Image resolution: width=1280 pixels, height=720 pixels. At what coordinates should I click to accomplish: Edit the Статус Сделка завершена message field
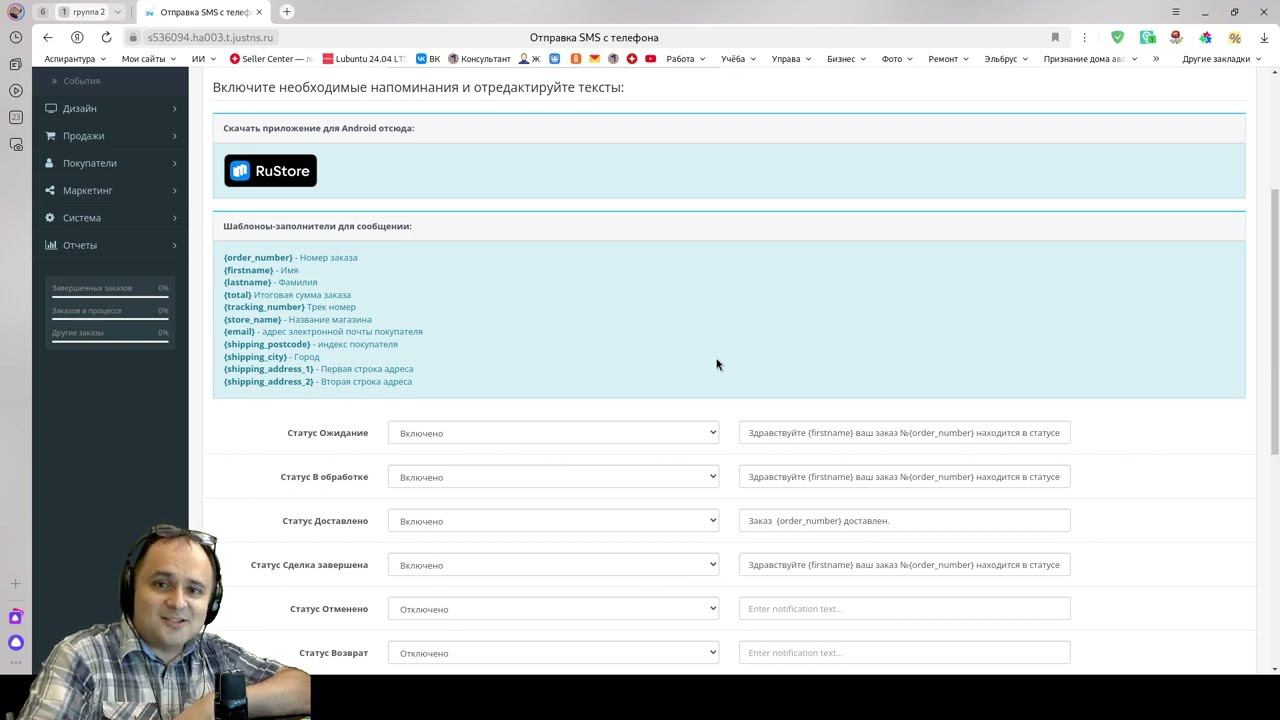coord(904,565)
